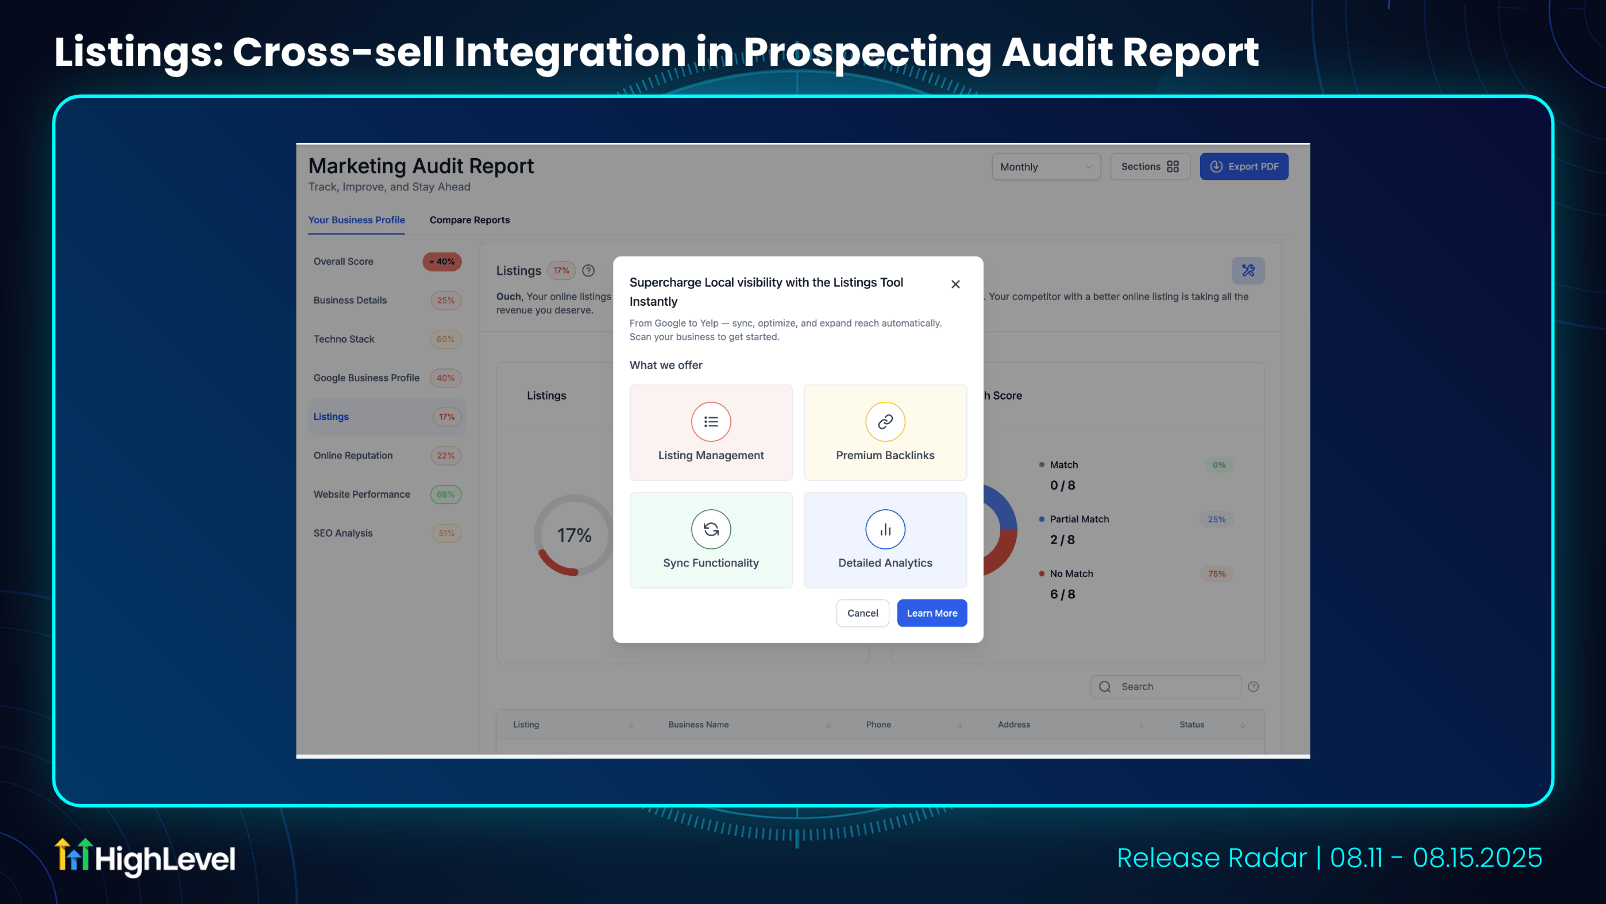This screenshot has height=904, width=1606.
Task: Click the Learn More button
Action: click(x=932, y=613)
